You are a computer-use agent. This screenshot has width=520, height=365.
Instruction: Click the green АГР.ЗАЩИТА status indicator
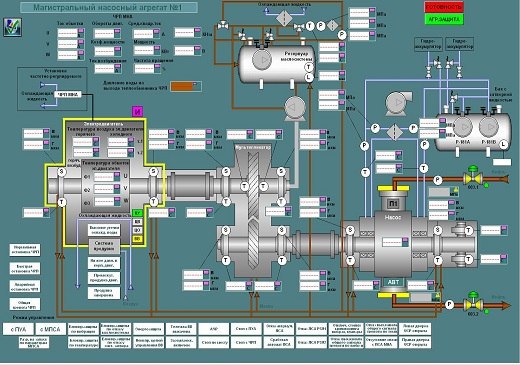tap(444, 19)
